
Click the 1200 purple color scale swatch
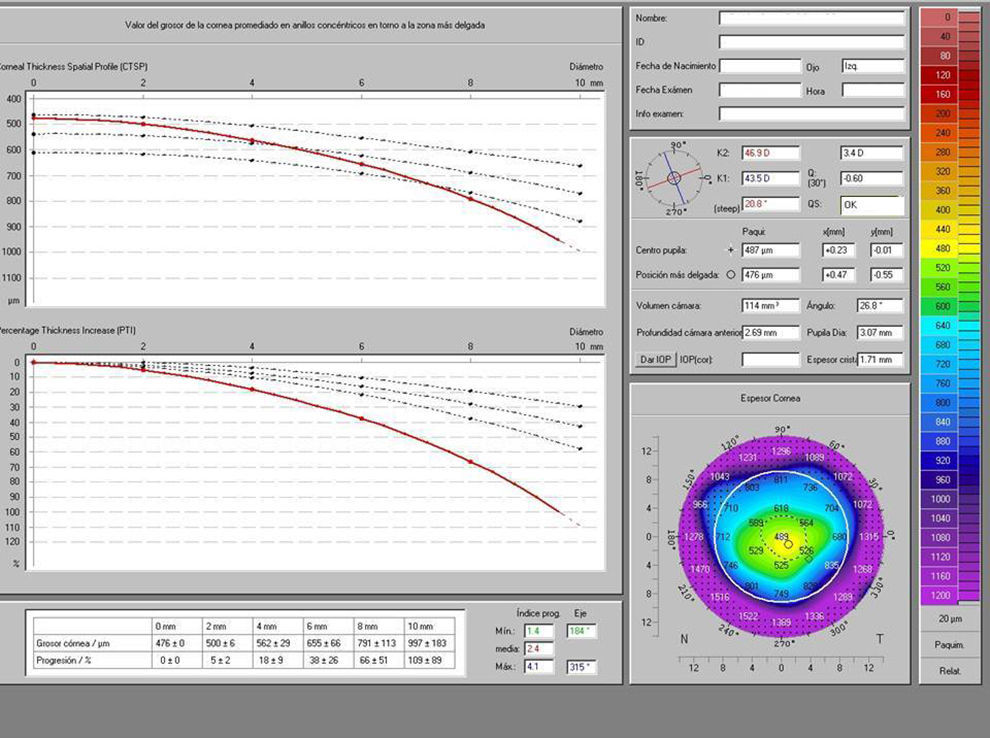[x=943, y=594]
